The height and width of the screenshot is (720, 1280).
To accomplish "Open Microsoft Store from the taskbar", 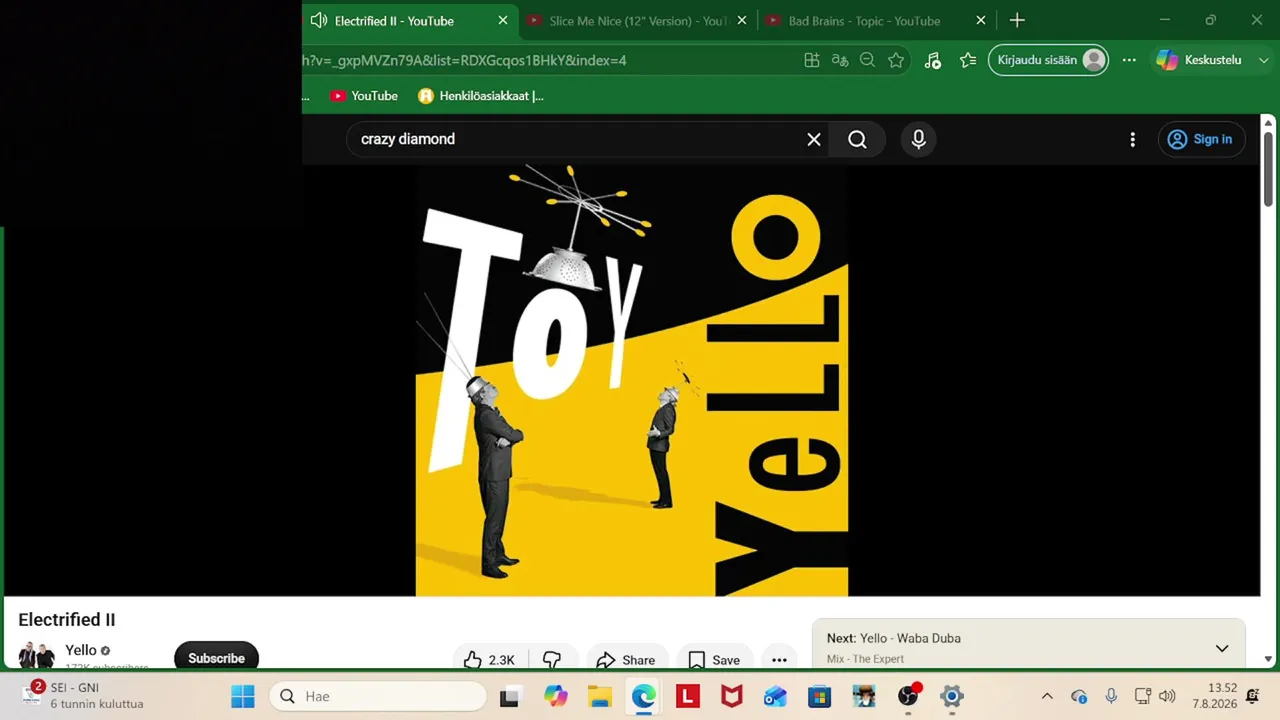I will pos(820,696).
